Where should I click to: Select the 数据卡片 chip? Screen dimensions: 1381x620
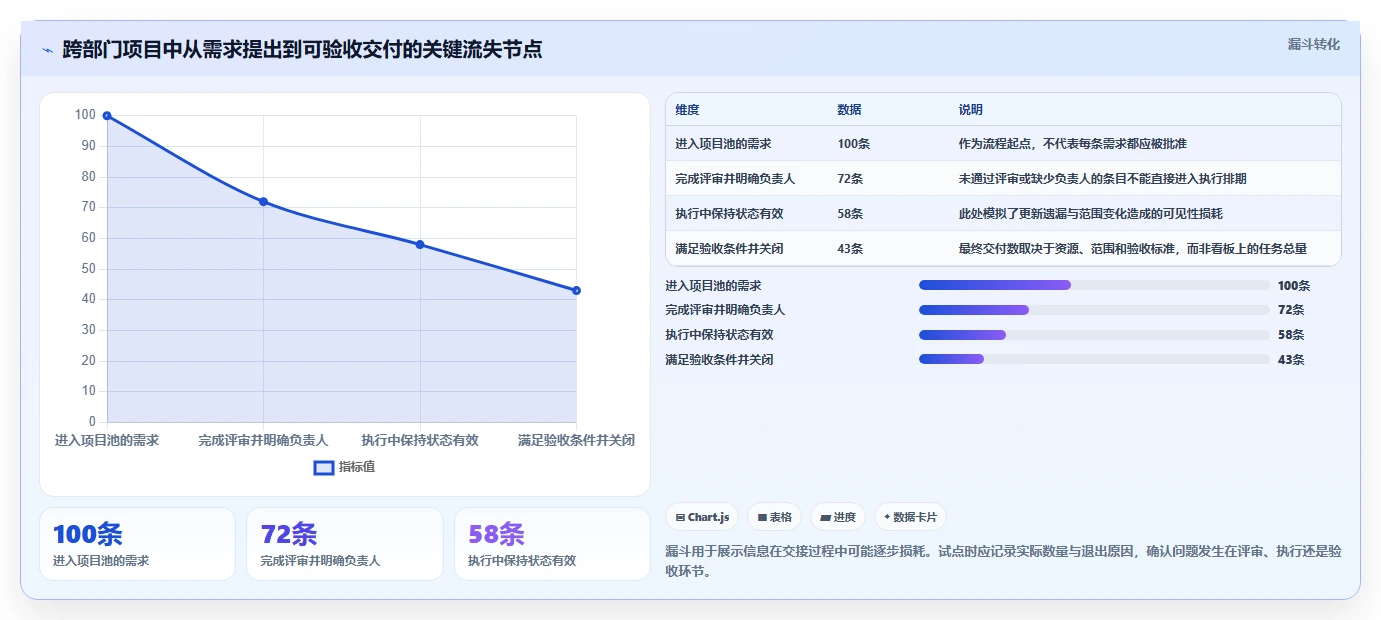(x=910, y=517)
